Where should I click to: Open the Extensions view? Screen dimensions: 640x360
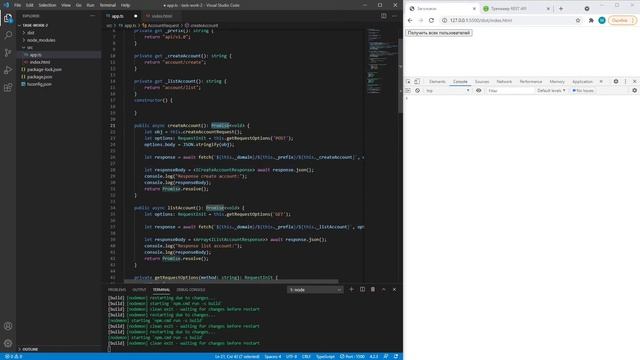pyautogui.click(x=8, y=87)
